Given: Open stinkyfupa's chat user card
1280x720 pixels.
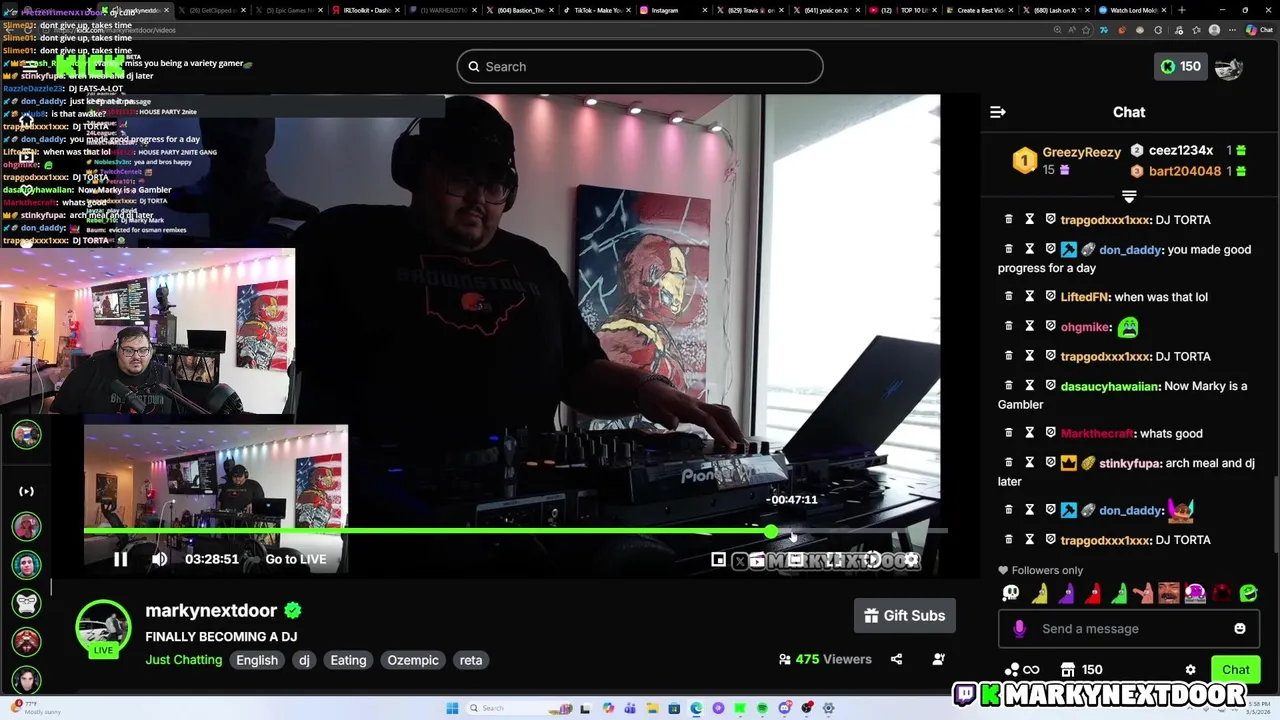Looking at the screenshot, I should (1130, 463).
